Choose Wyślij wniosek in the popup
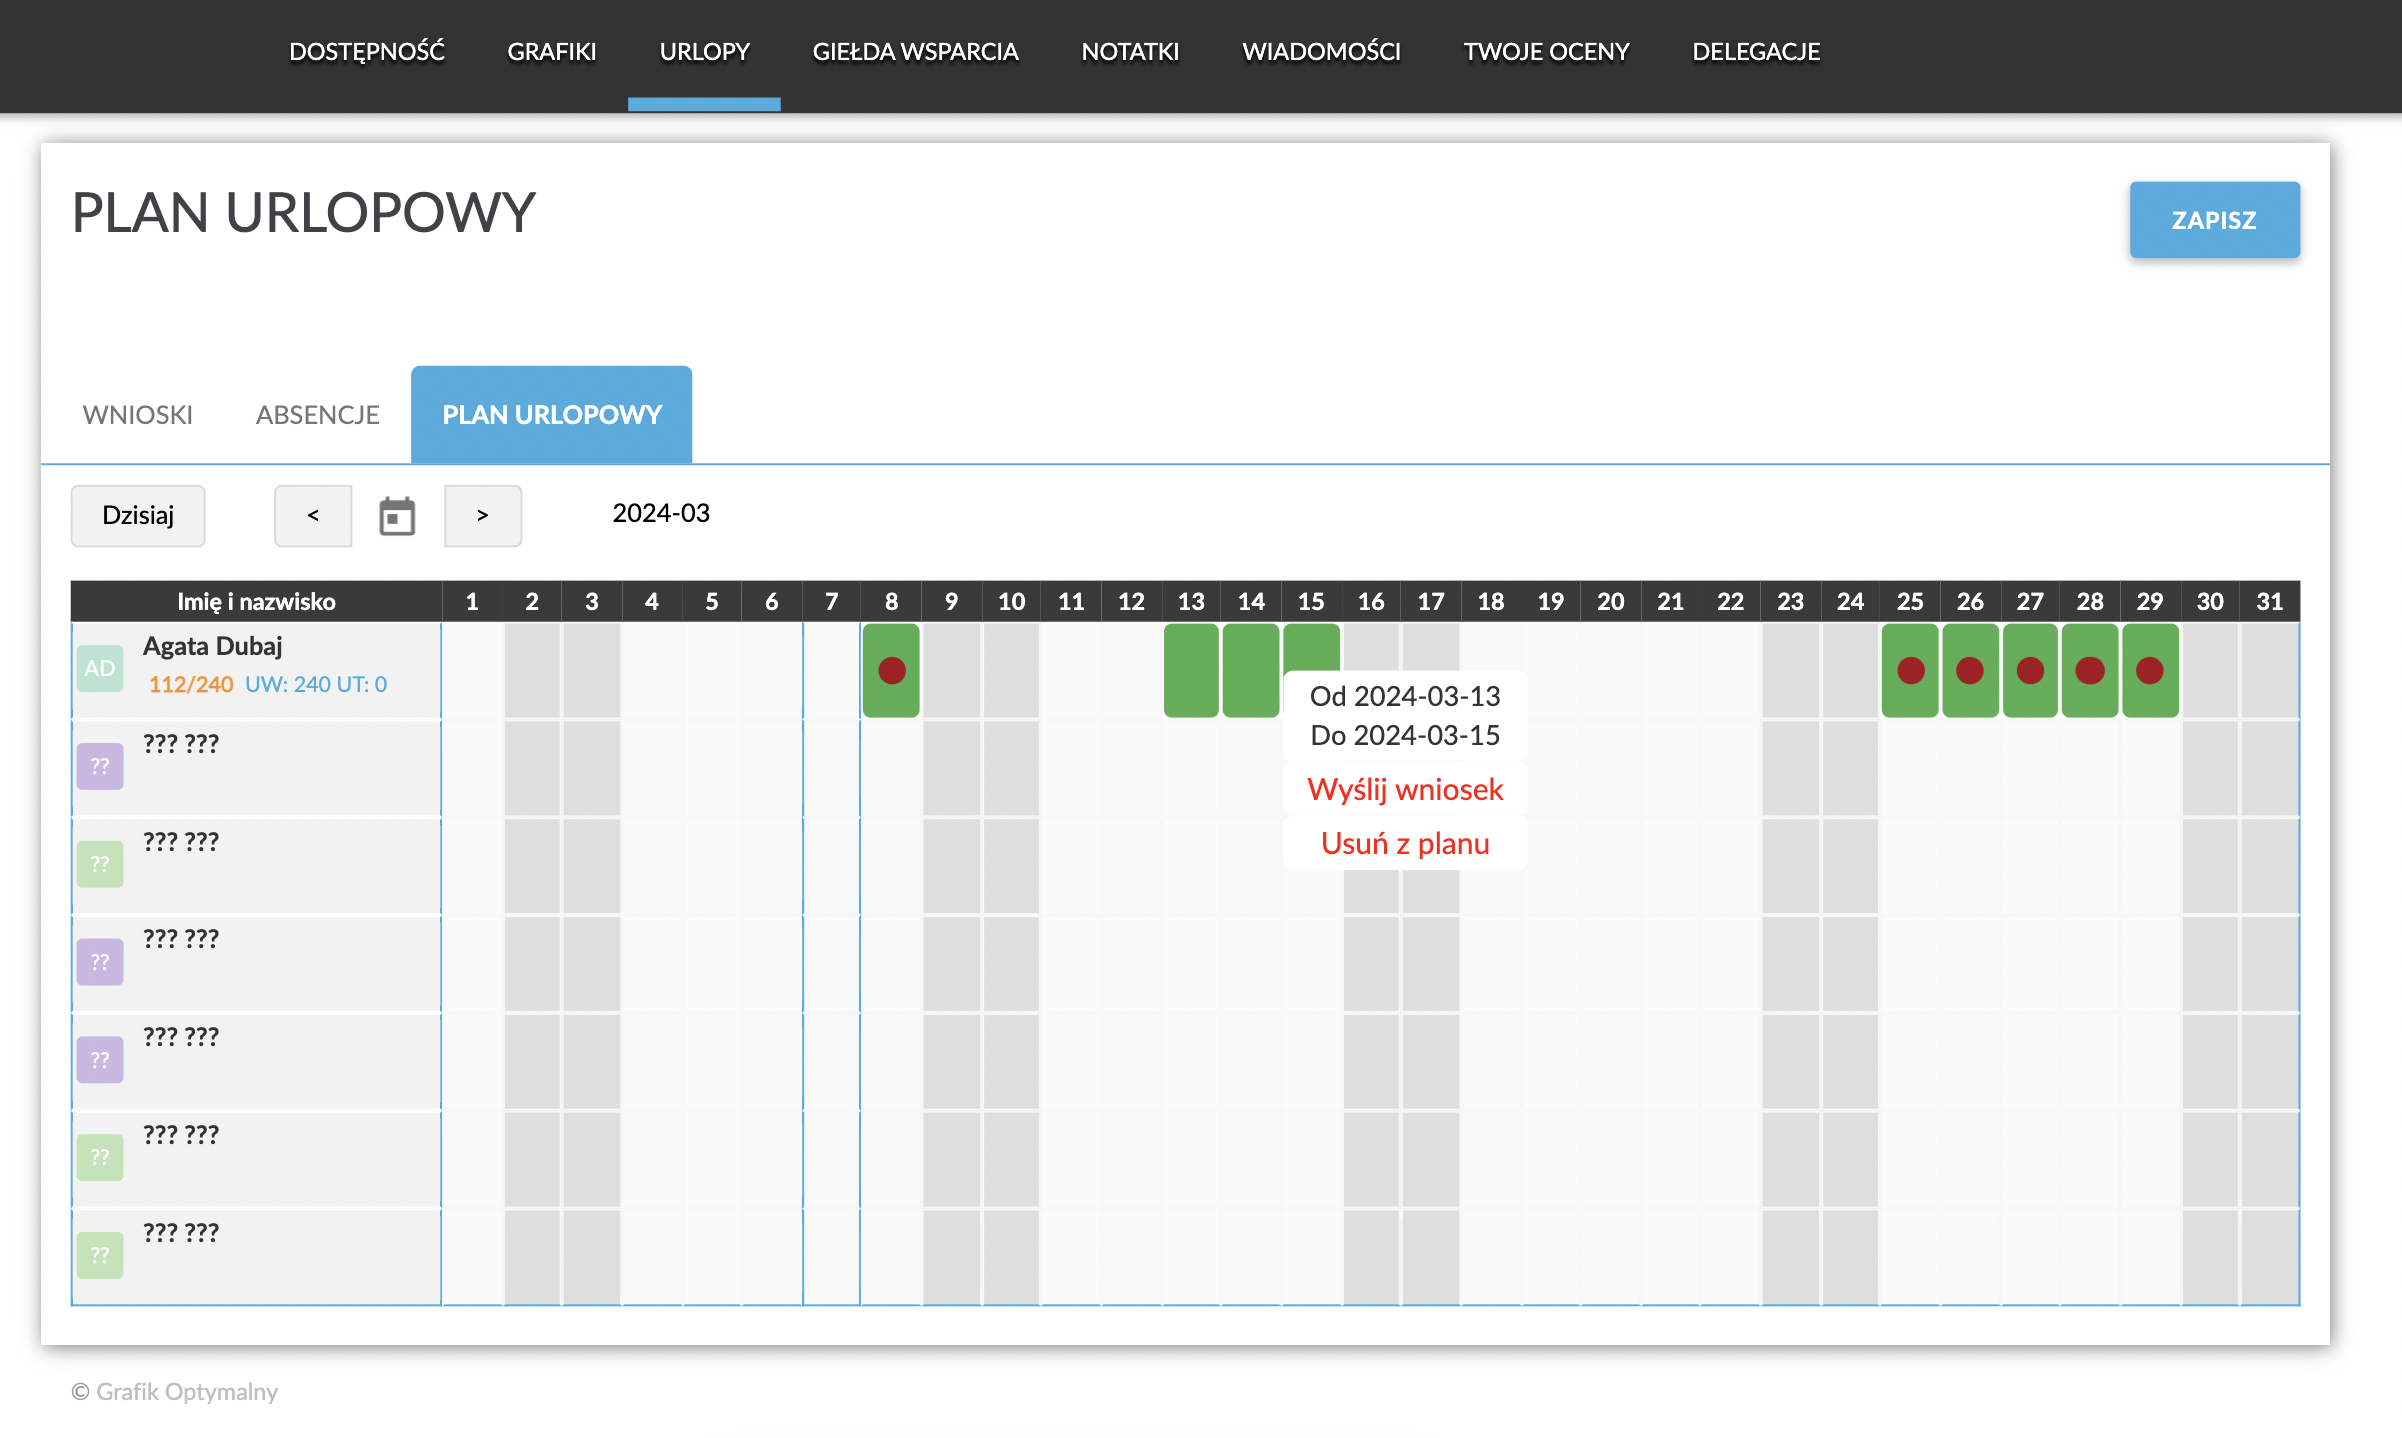2402x1438 pixels. 1405,790
